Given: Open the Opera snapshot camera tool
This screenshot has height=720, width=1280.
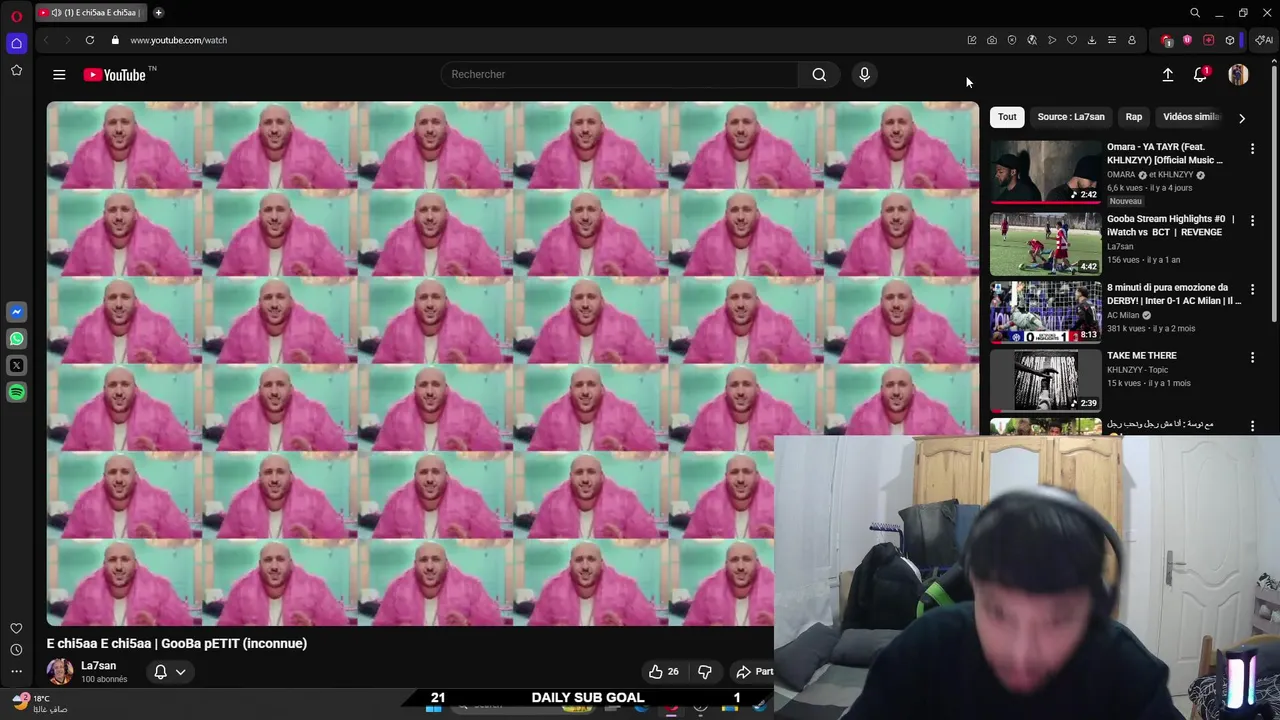Looking at the screenshot, I should [991, 40].
